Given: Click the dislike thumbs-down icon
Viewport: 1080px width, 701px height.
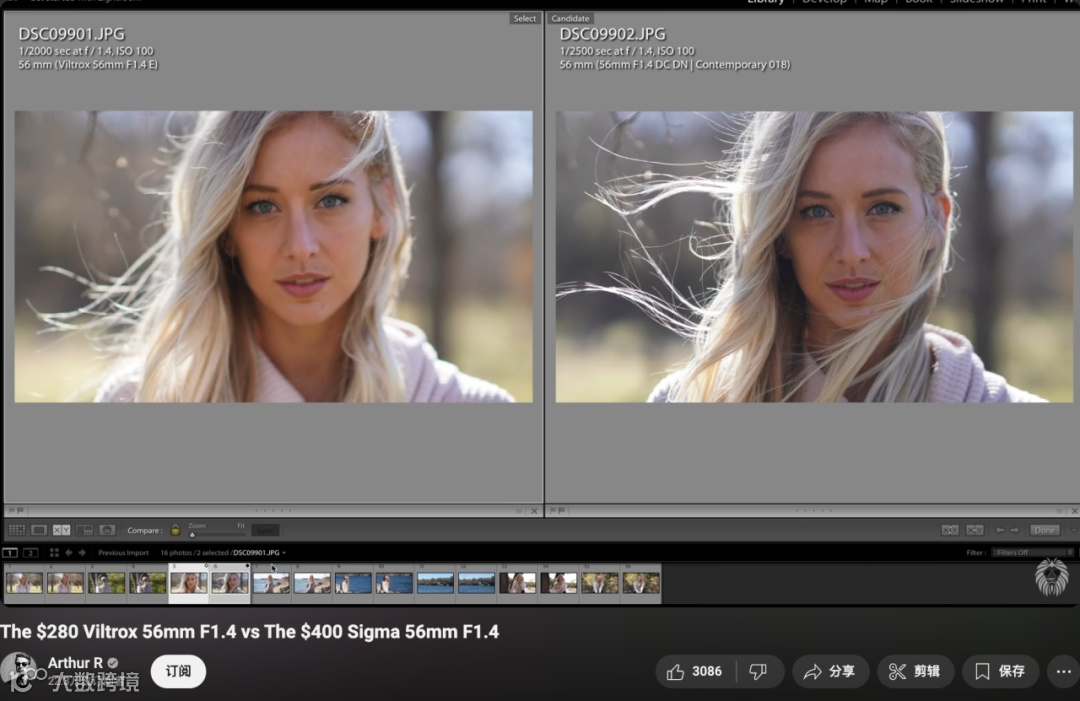Looking at the screenshot, I should point(758,671).
